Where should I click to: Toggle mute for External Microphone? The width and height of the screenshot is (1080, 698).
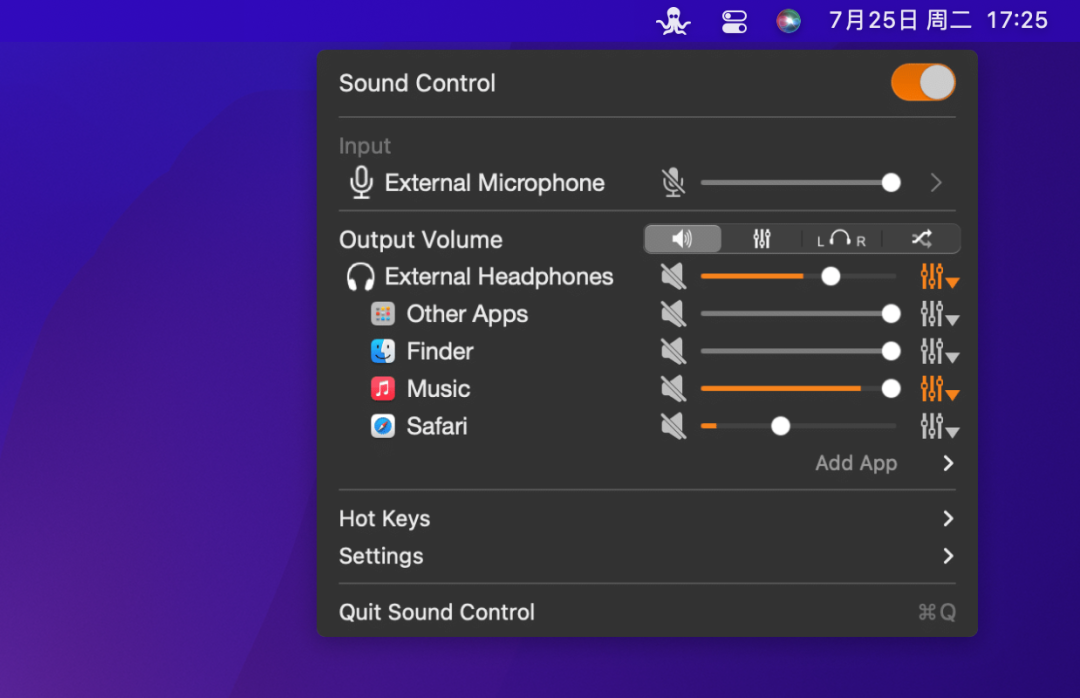point(673,183)
